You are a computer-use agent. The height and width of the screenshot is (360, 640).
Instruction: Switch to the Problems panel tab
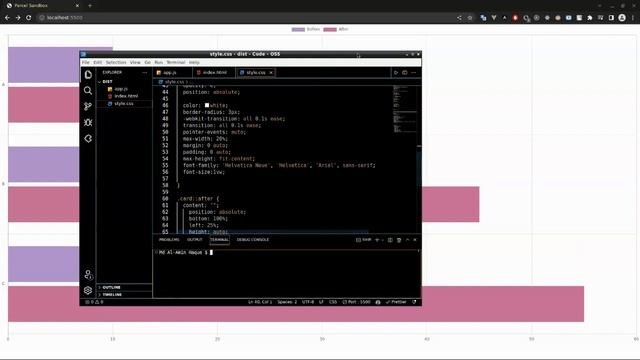click(169, 240)
